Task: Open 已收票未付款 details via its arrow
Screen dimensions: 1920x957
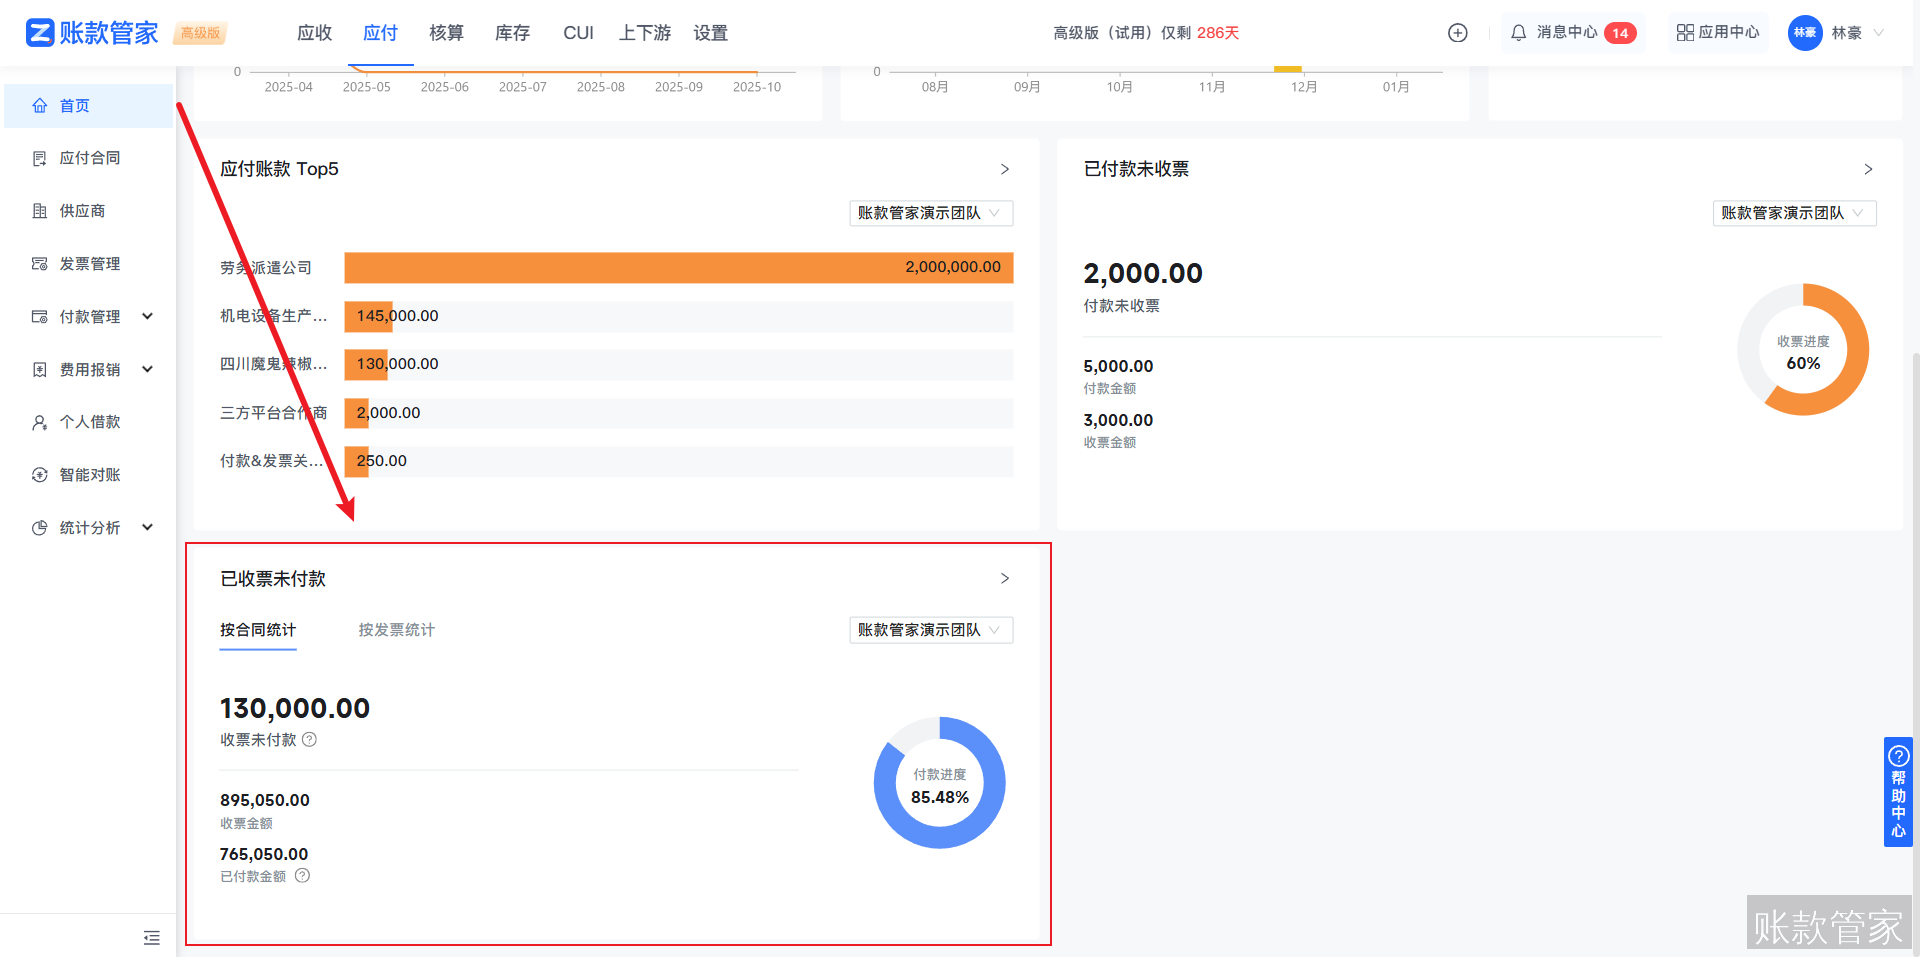Action: click(1005, 578)
